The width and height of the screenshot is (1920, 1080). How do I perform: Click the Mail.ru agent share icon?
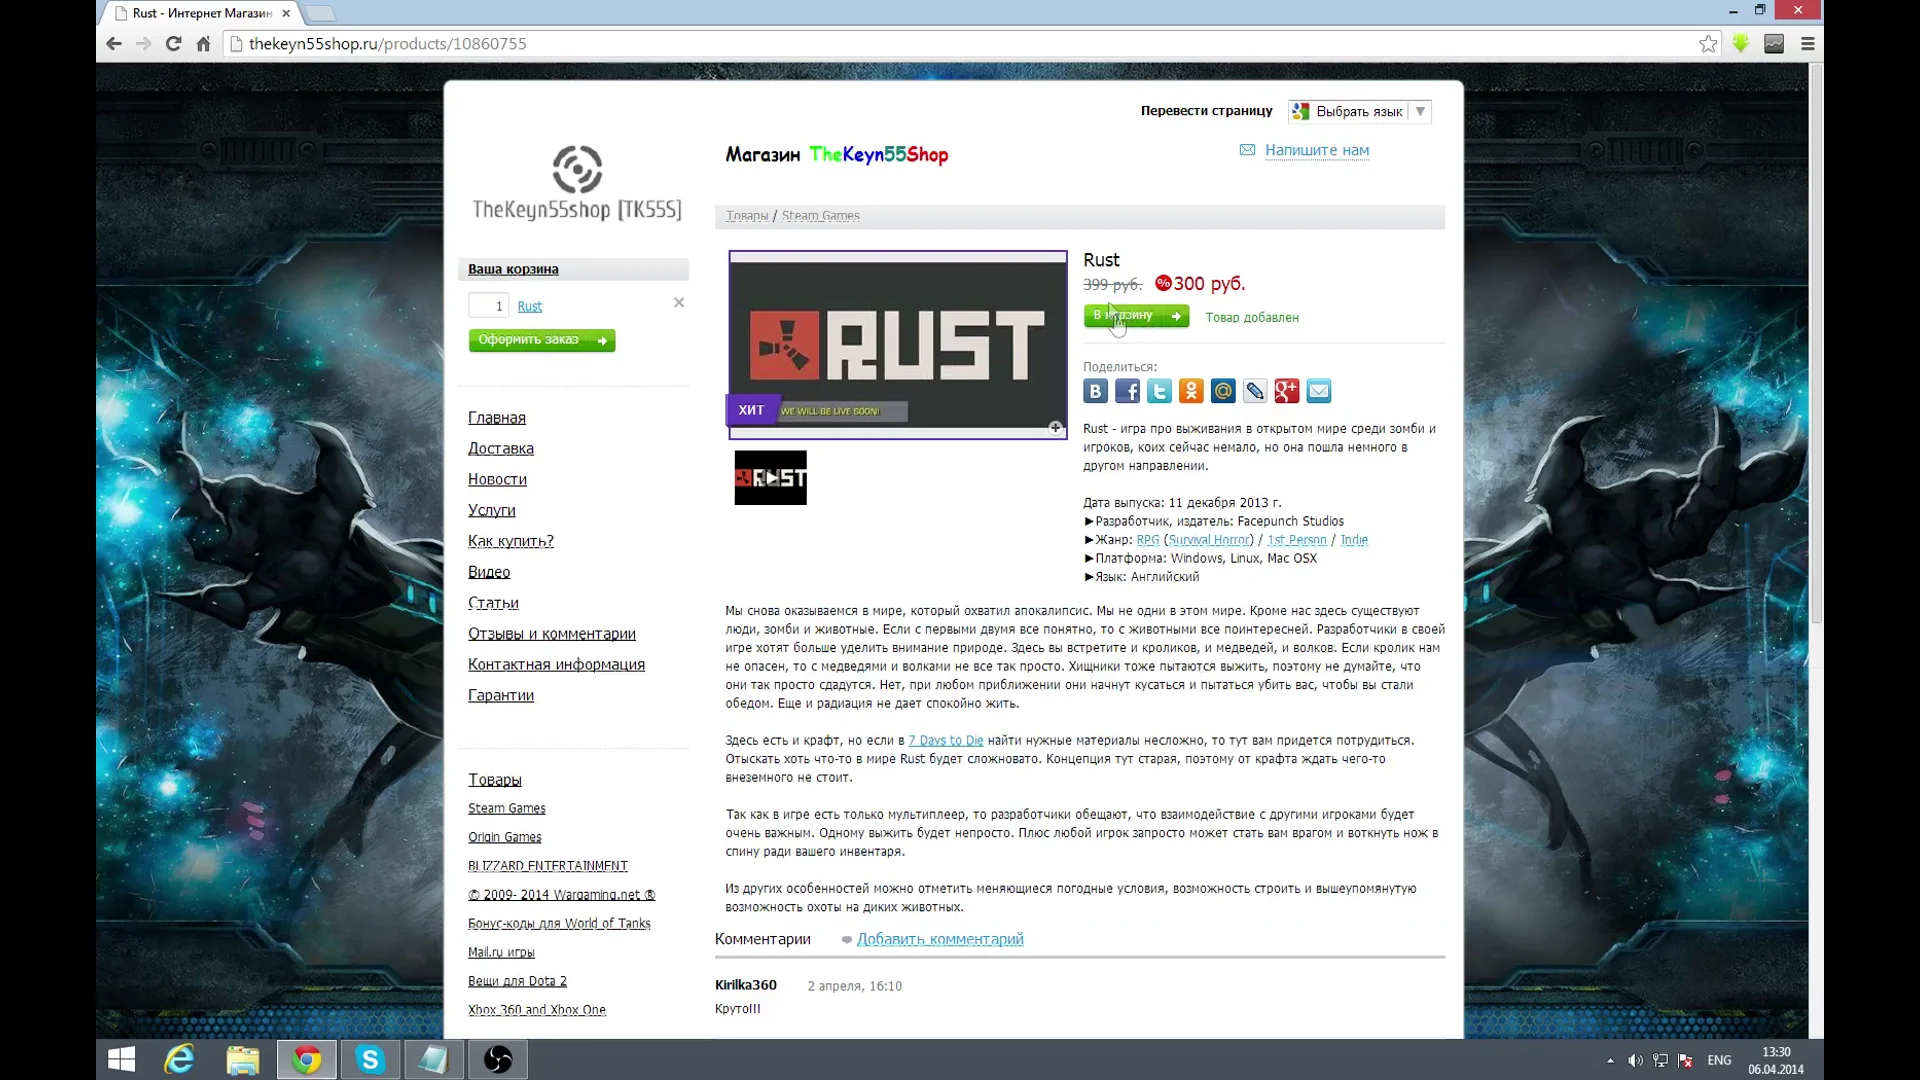coord(1222,390)
